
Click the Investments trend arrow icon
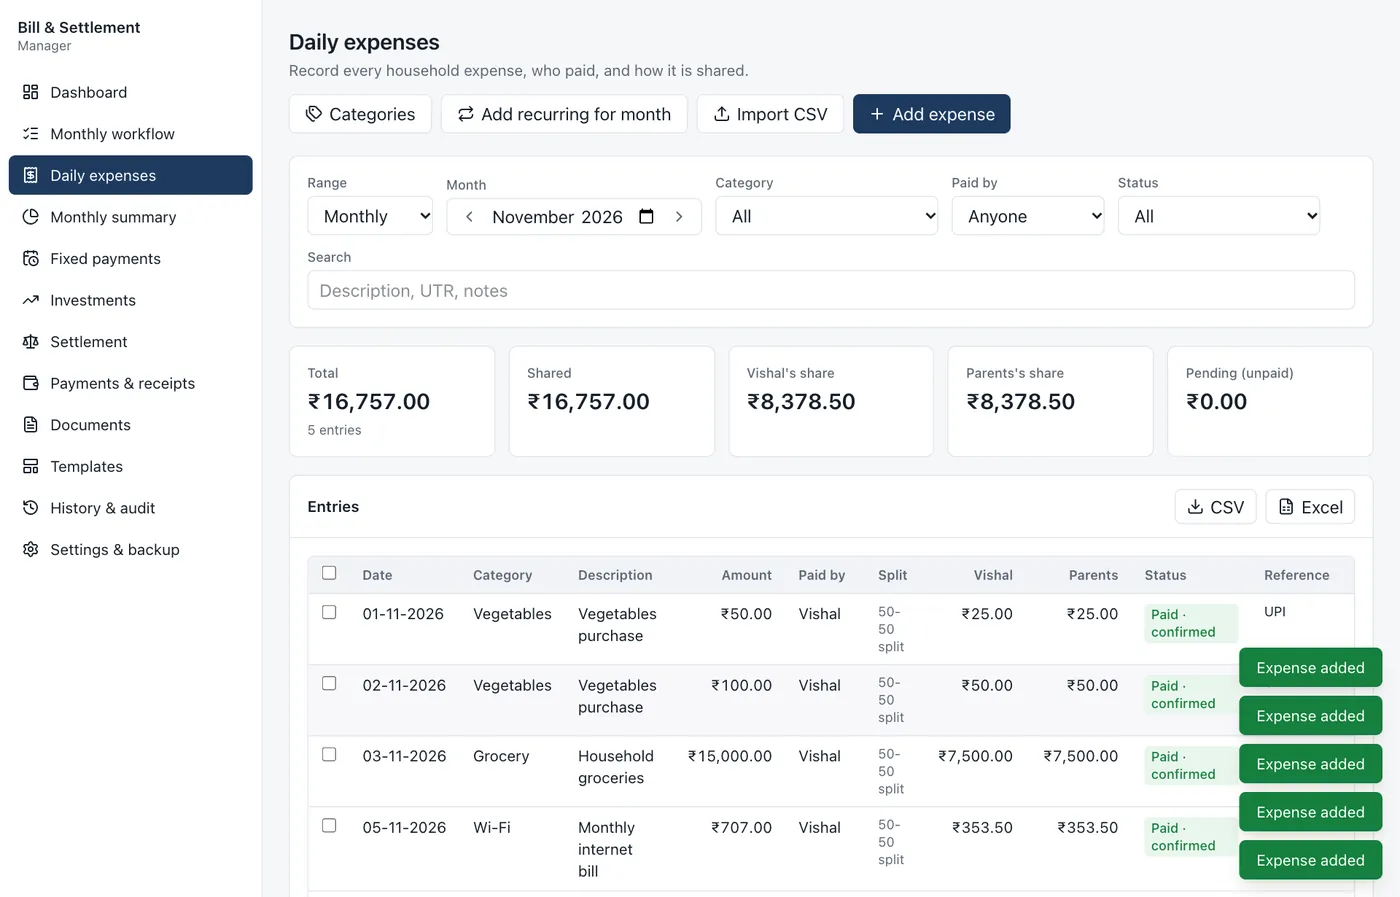(x=31, y=300)
